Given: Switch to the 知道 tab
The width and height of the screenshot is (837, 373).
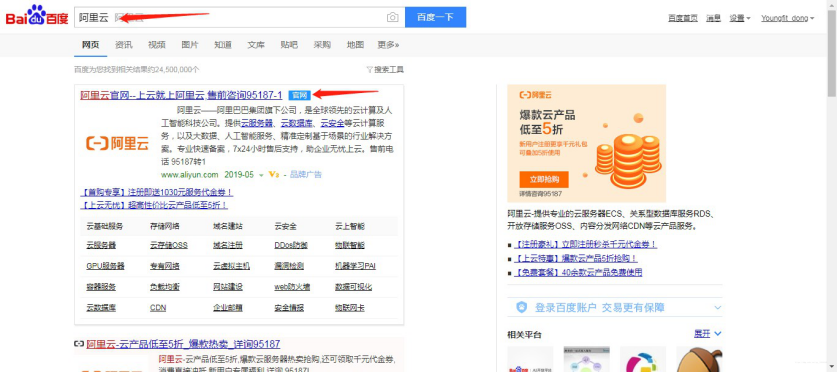Looking at the screenshot, I should click(x=223, y=45).
